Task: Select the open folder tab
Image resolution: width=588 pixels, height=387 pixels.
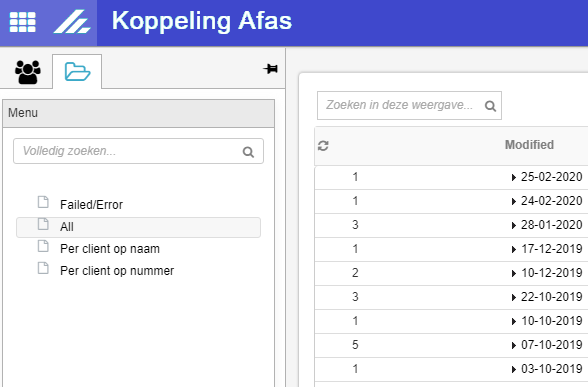Action: point(77,72)
